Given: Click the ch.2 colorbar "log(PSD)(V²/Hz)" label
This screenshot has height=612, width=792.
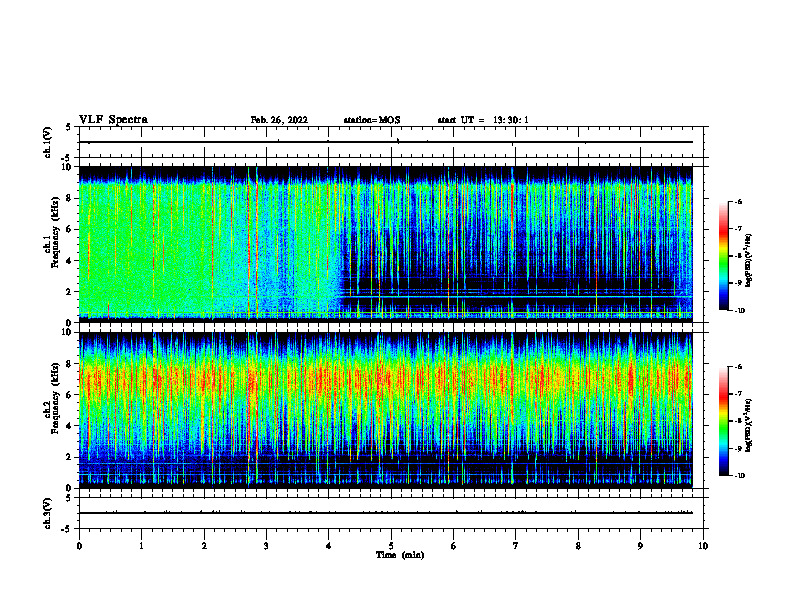Looking at the screenshot, I should (748, 425).
